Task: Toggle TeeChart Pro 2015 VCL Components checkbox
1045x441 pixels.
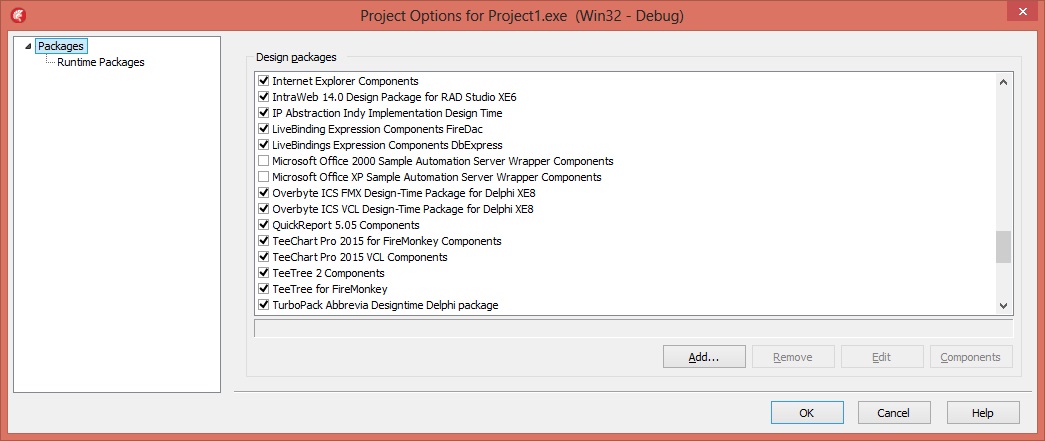Action: click(x=263, y=257)
